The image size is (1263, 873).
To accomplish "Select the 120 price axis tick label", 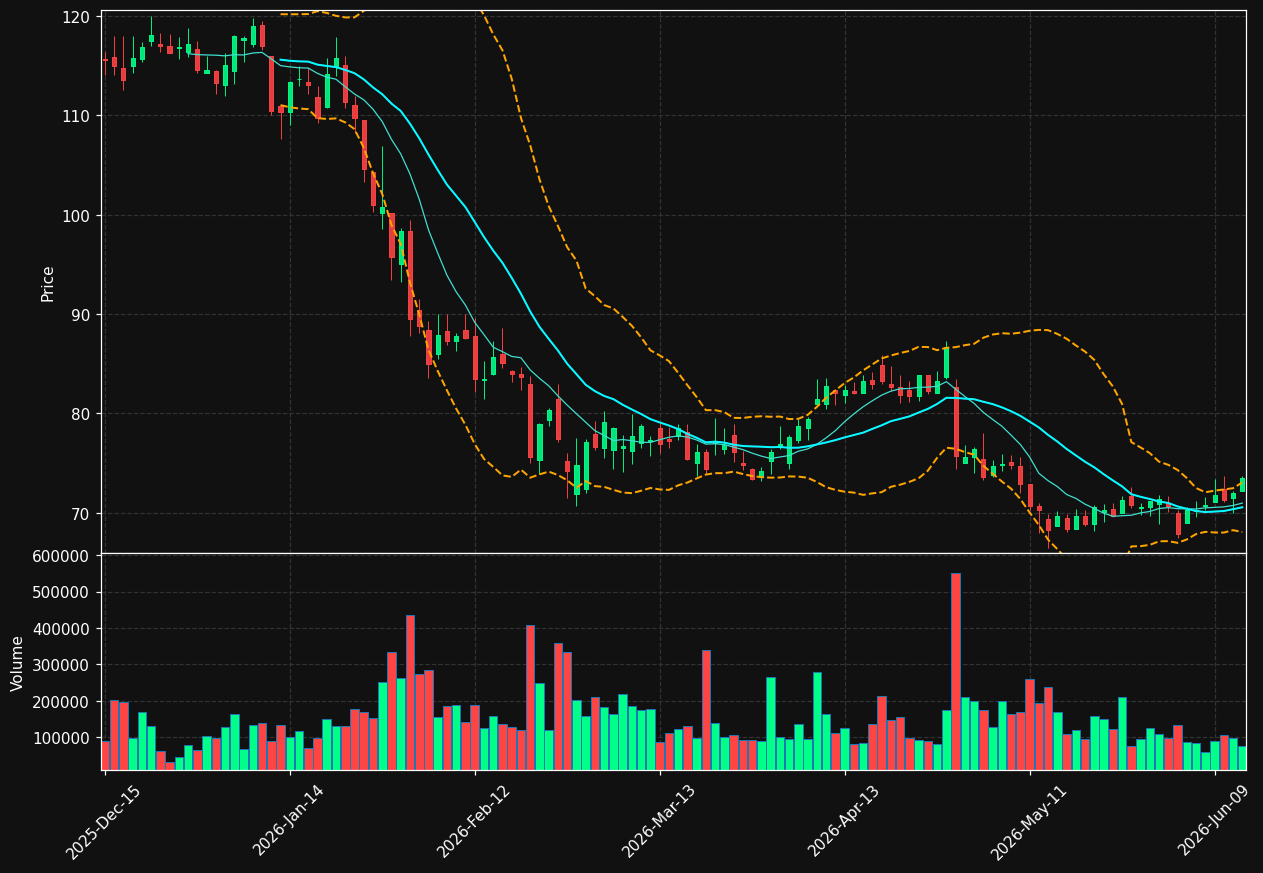I will (77, 17).
